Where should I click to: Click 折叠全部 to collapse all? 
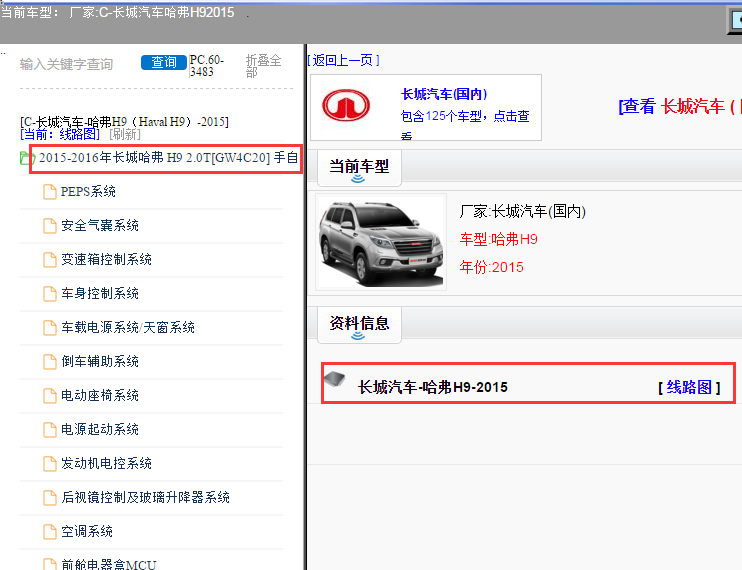(x=264, y=66)
